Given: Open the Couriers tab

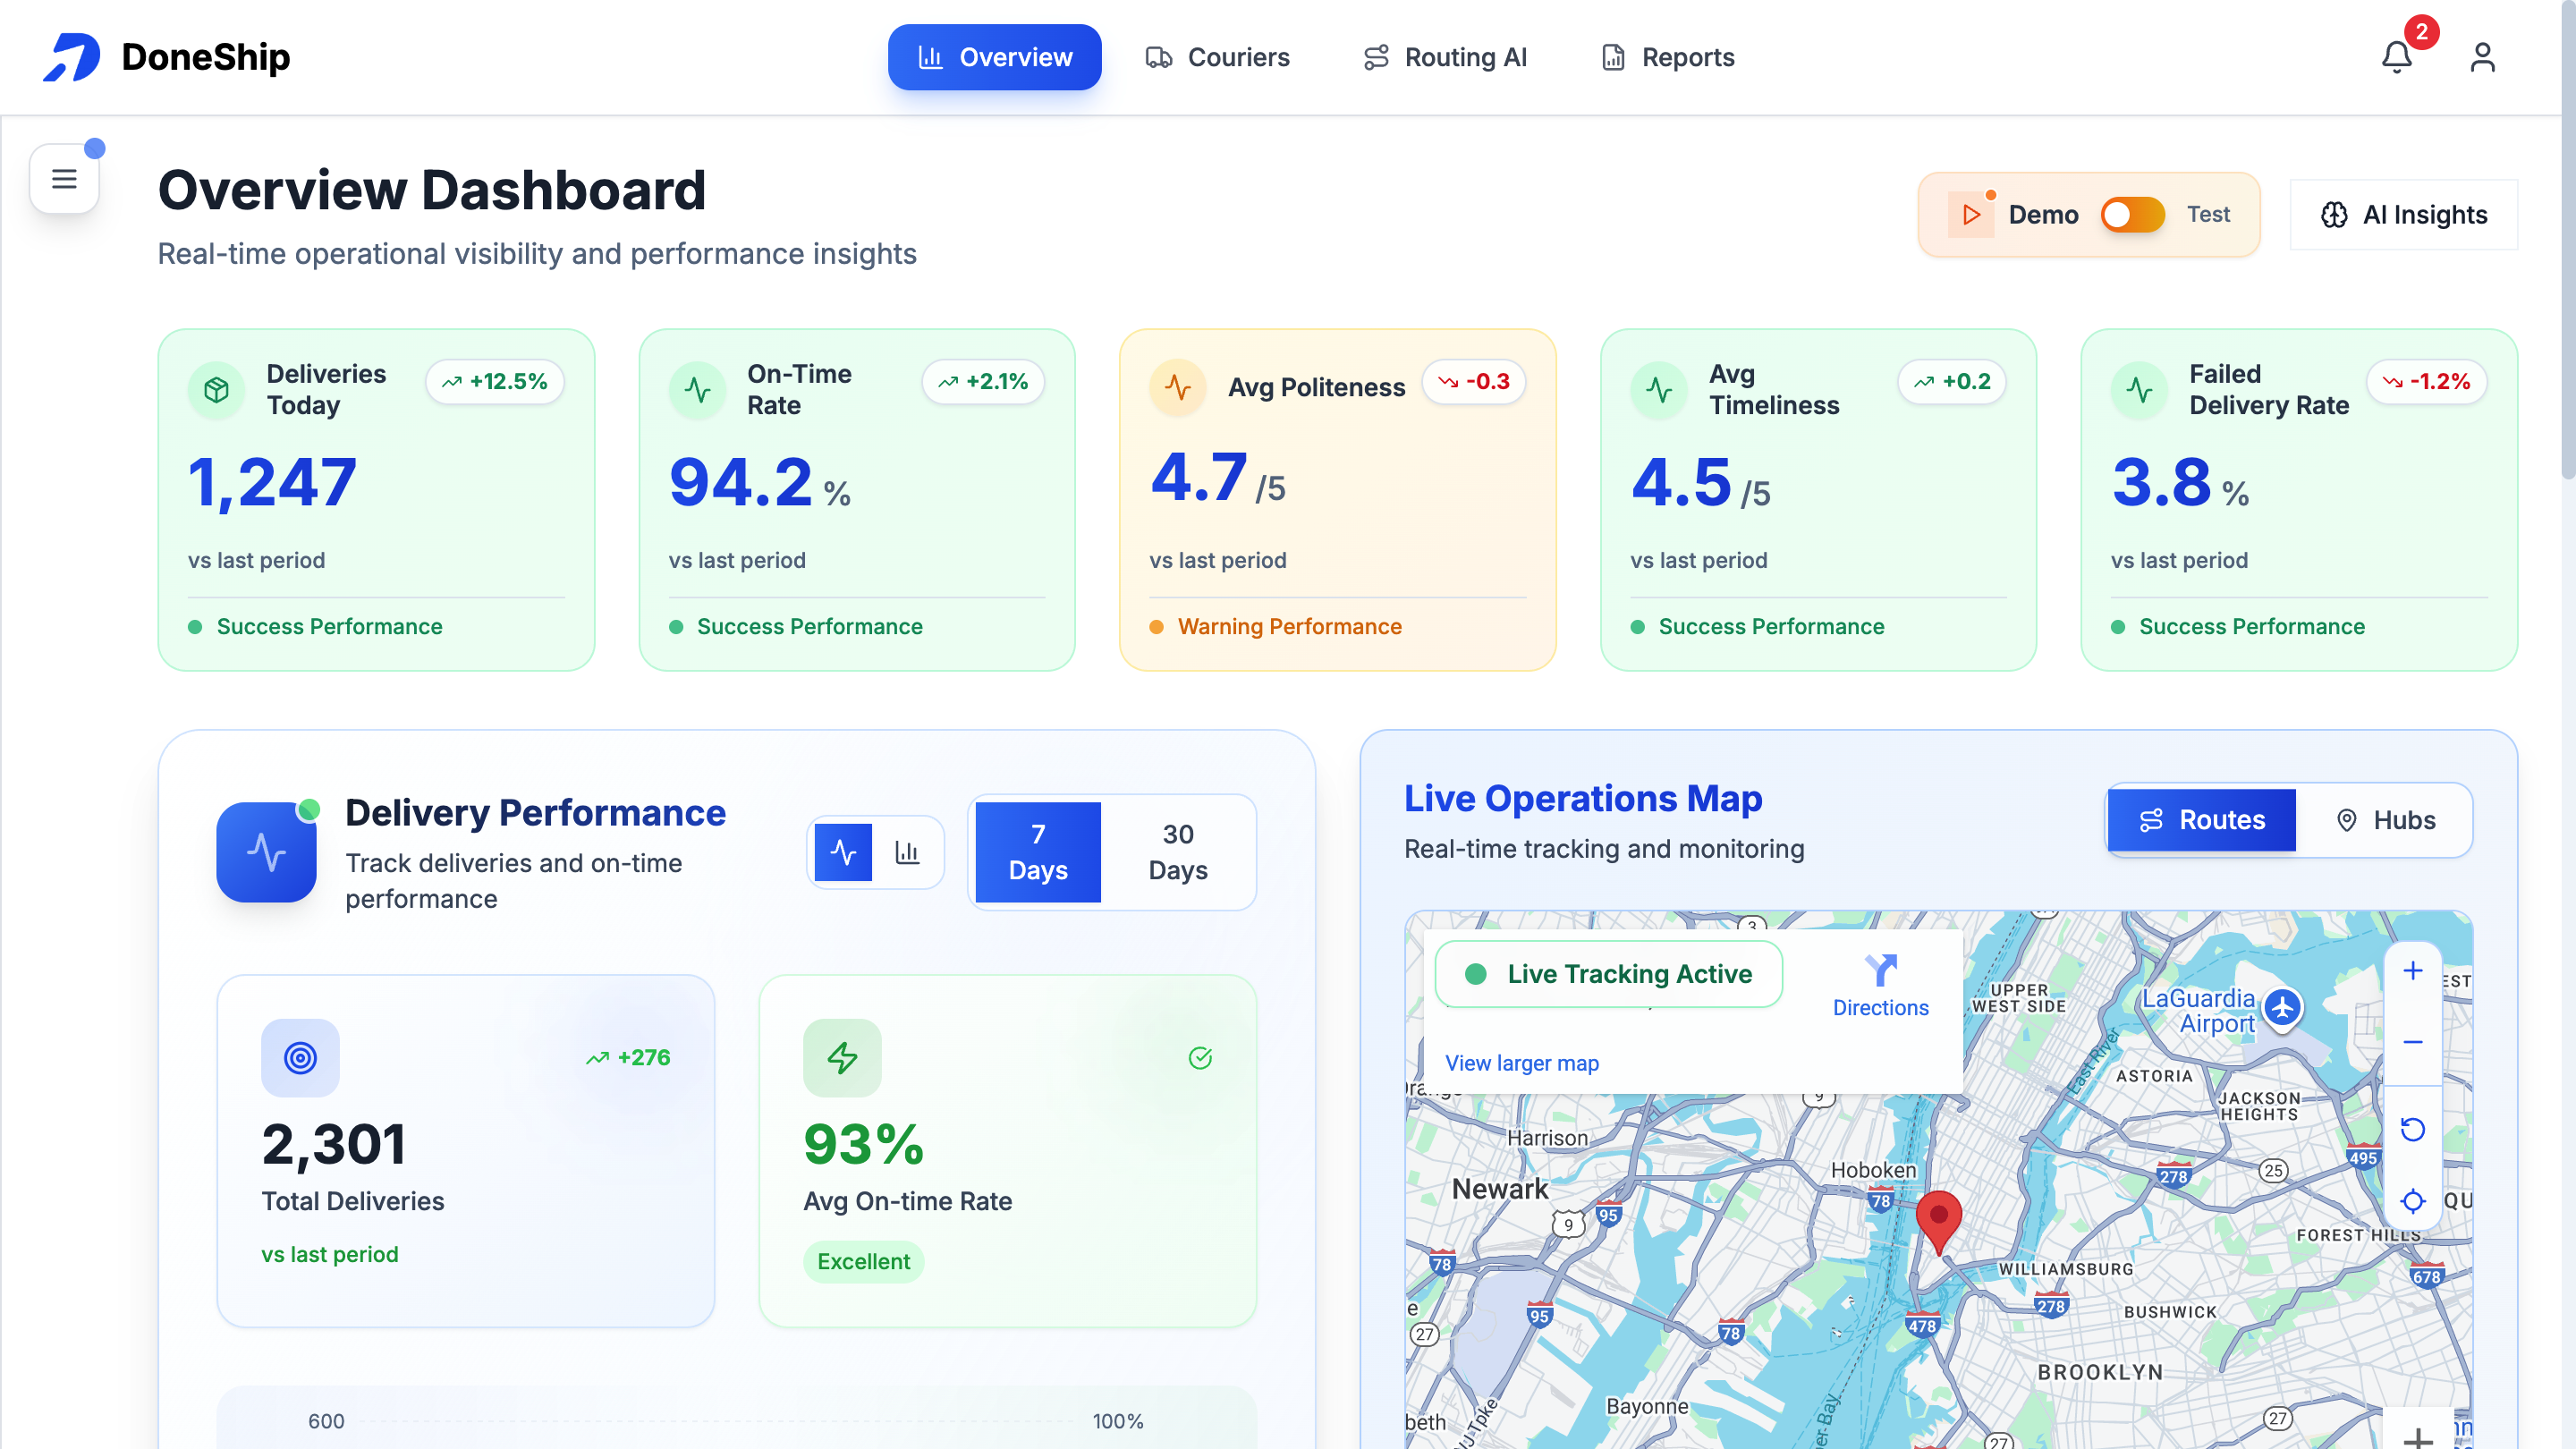Looking at the screenshot, I should point(1217,57).
